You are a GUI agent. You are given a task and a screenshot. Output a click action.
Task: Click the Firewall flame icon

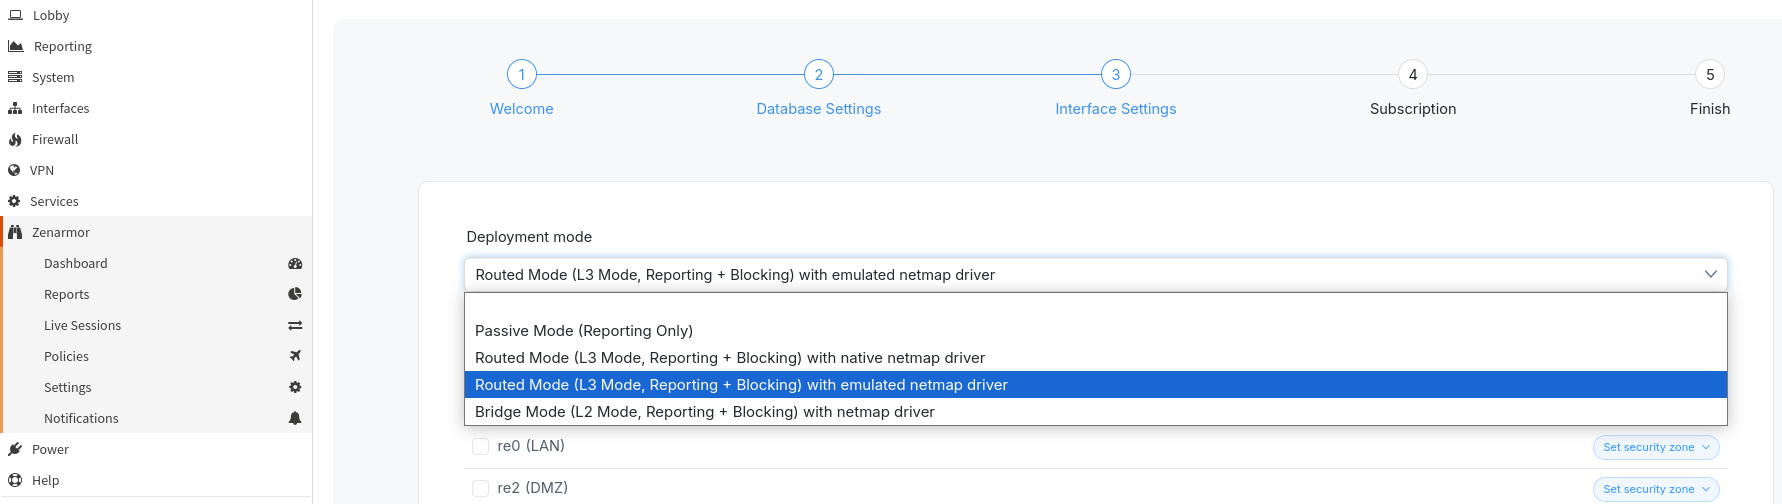(x=15, y=140)
